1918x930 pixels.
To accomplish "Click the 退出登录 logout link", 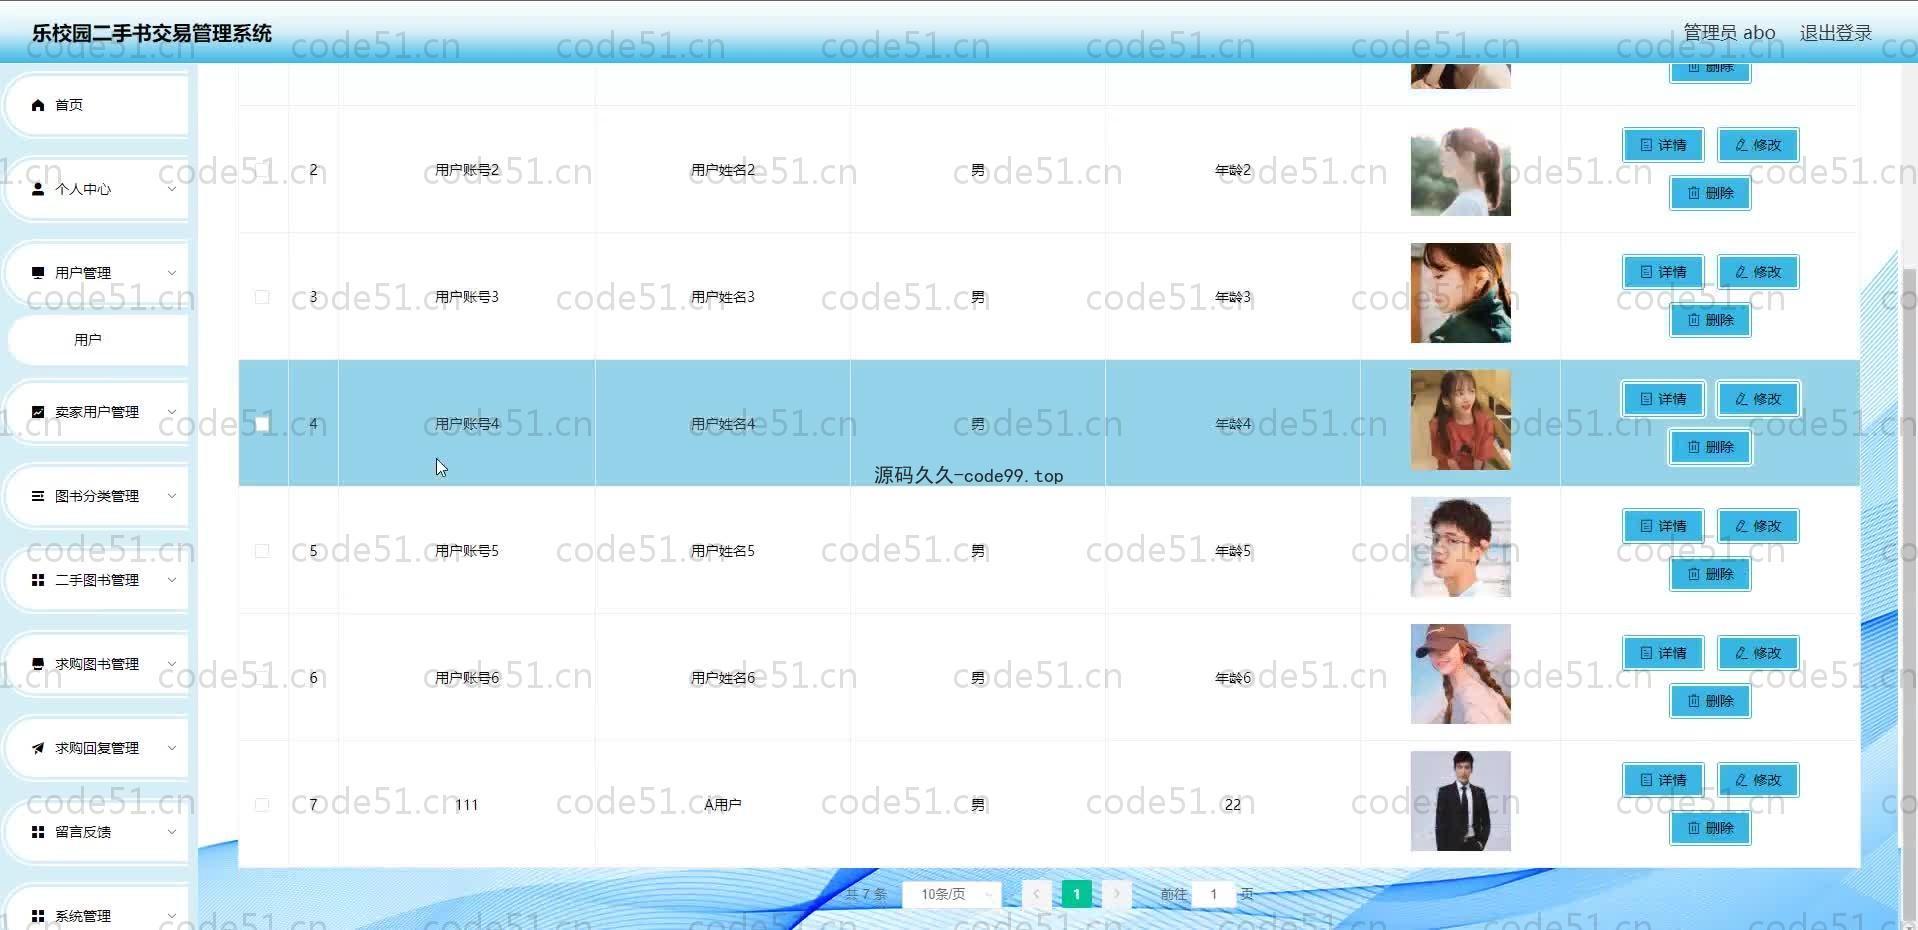I will pos(1835,33).
